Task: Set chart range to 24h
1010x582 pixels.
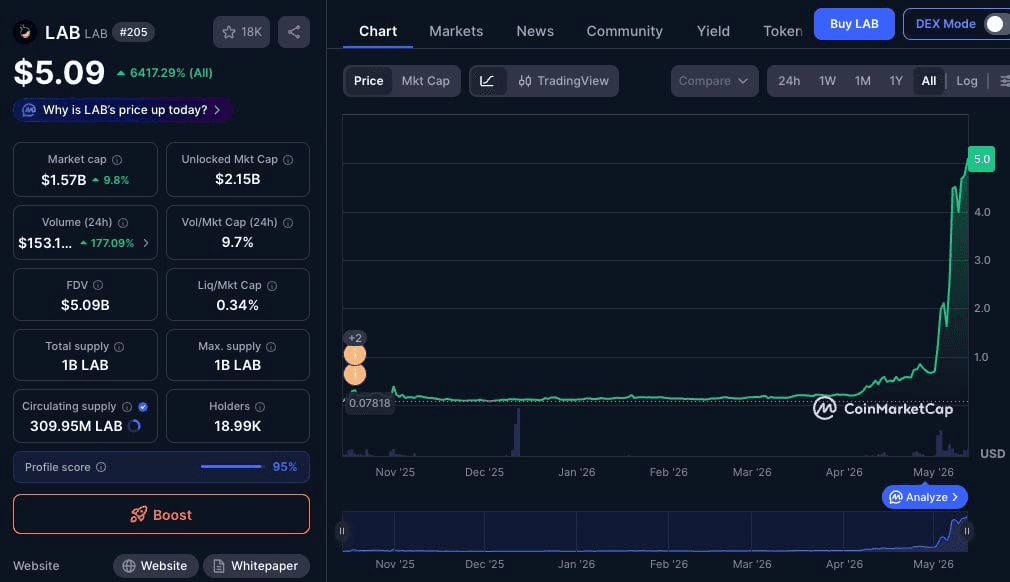Action: [x=789, y=81]
